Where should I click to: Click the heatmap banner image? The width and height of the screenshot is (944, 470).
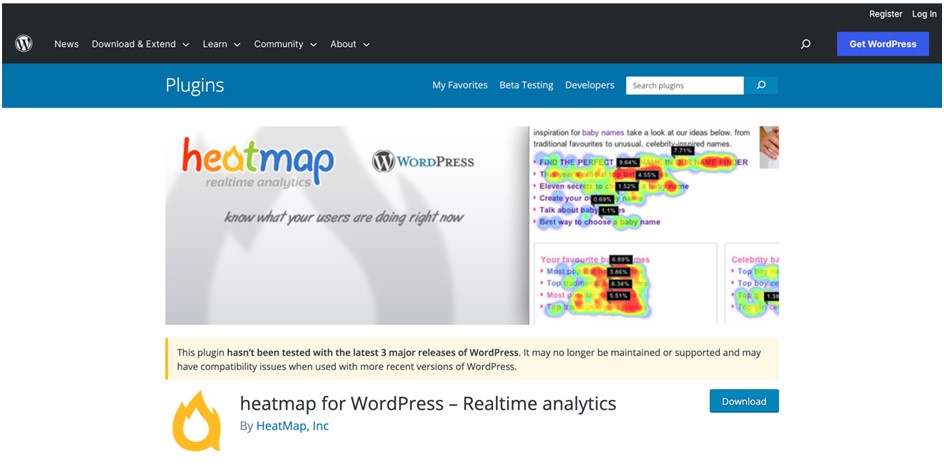472,225
